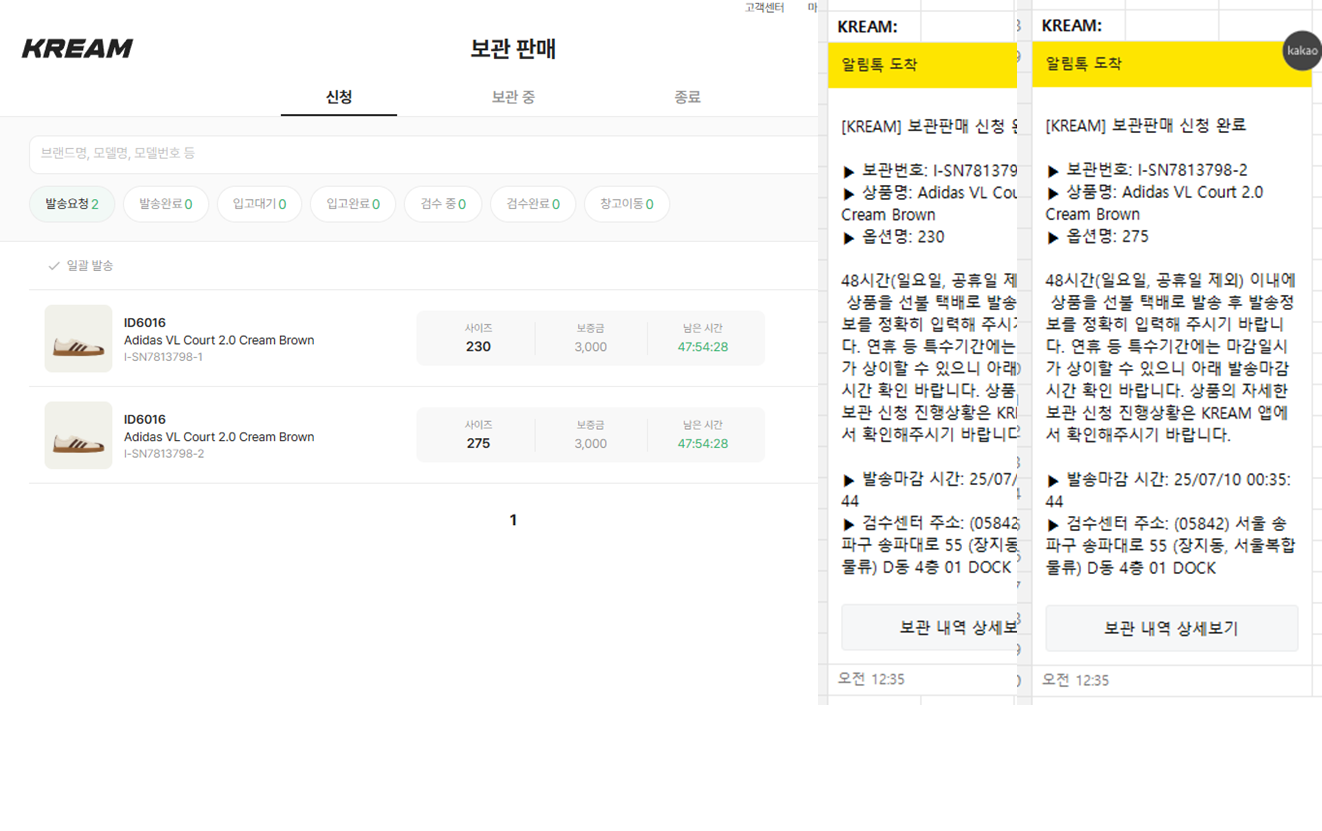Open the 고객센터 link
The width and height of the screenshot is (1322, 831).
(x=764, y=7)
